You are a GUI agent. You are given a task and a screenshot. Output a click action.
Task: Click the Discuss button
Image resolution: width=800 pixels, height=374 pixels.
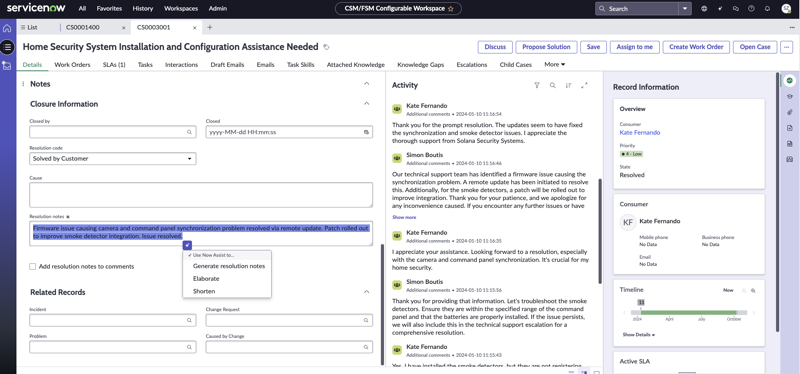[495, 47]
